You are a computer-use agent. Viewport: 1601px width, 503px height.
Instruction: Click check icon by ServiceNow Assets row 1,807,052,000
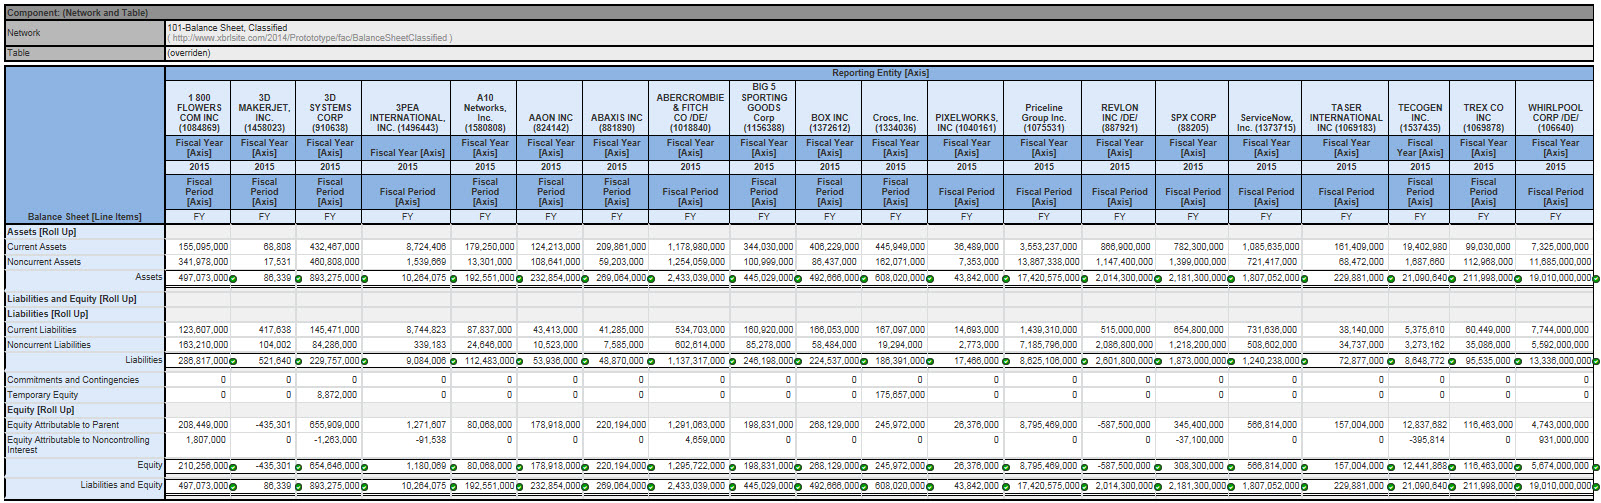click(1305, 279)
